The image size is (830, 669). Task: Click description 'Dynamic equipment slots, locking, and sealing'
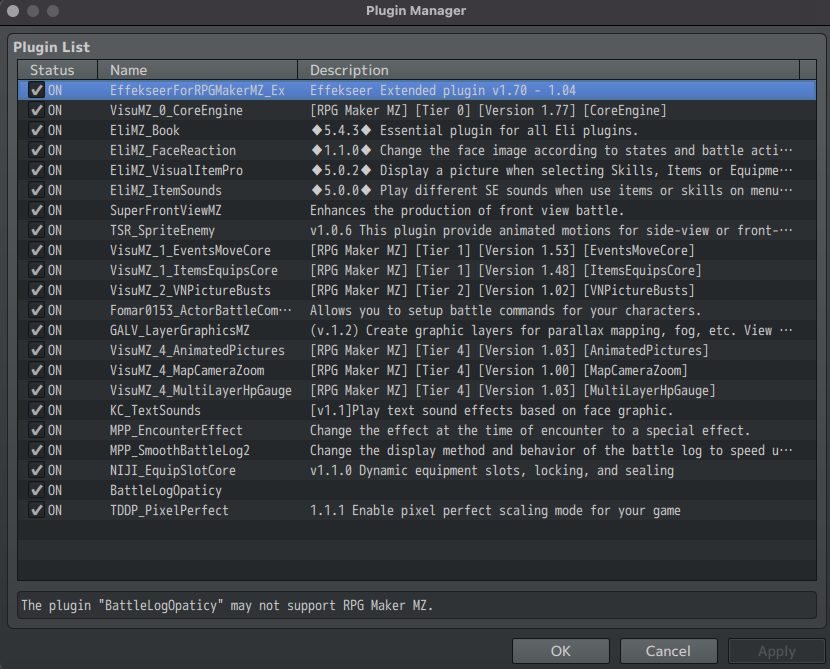tap(516, 471)
